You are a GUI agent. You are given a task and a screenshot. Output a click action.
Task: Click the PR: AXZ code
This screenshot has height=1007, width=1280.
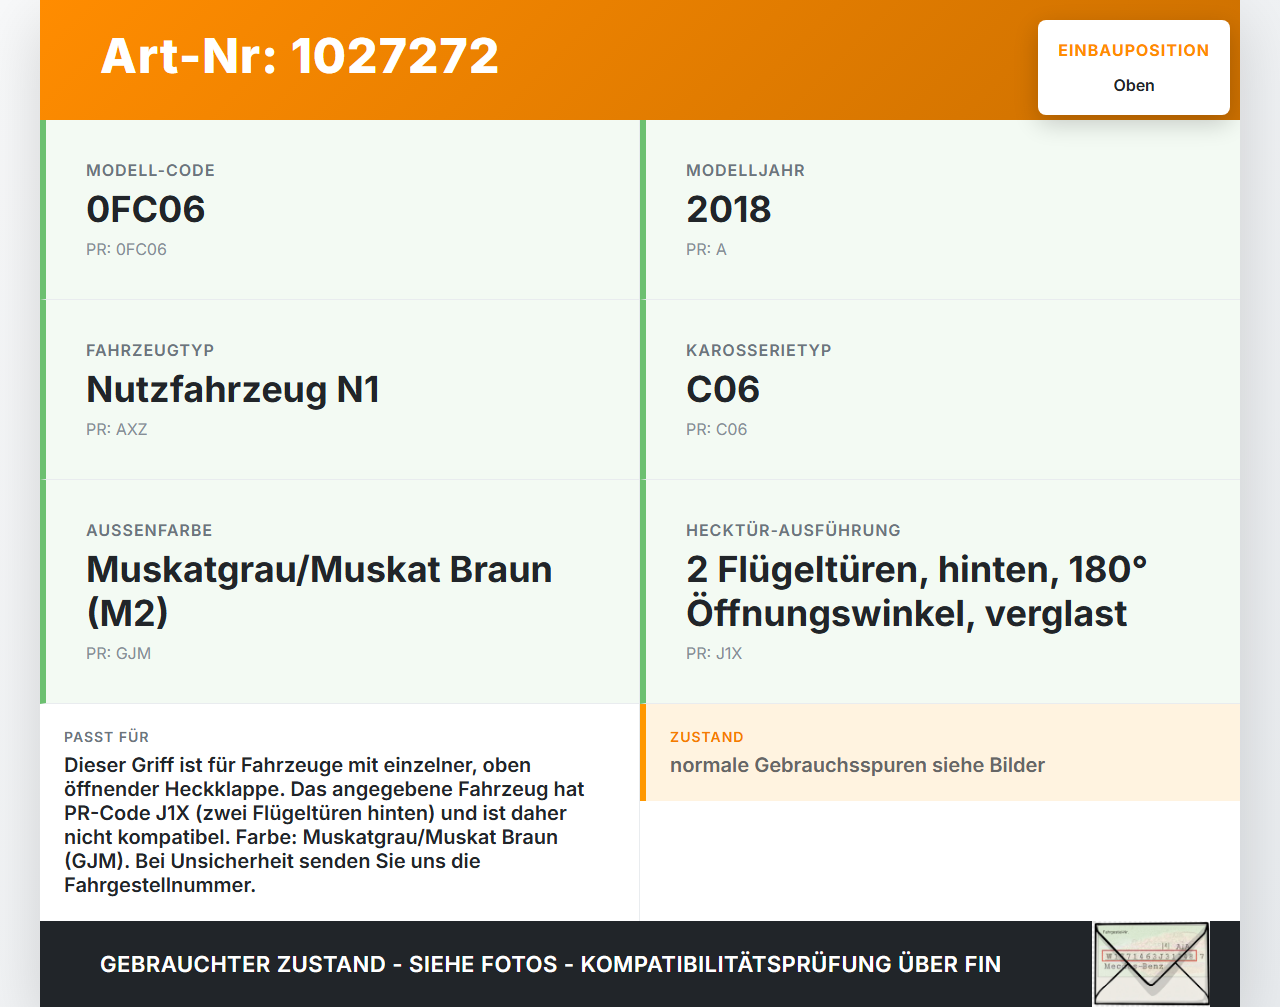(x=117, y=430)
